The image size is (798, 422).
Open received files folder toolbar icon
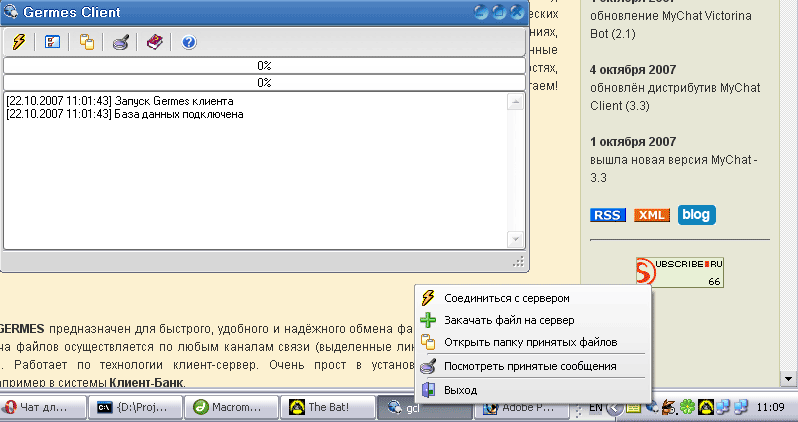pos(87,42)
